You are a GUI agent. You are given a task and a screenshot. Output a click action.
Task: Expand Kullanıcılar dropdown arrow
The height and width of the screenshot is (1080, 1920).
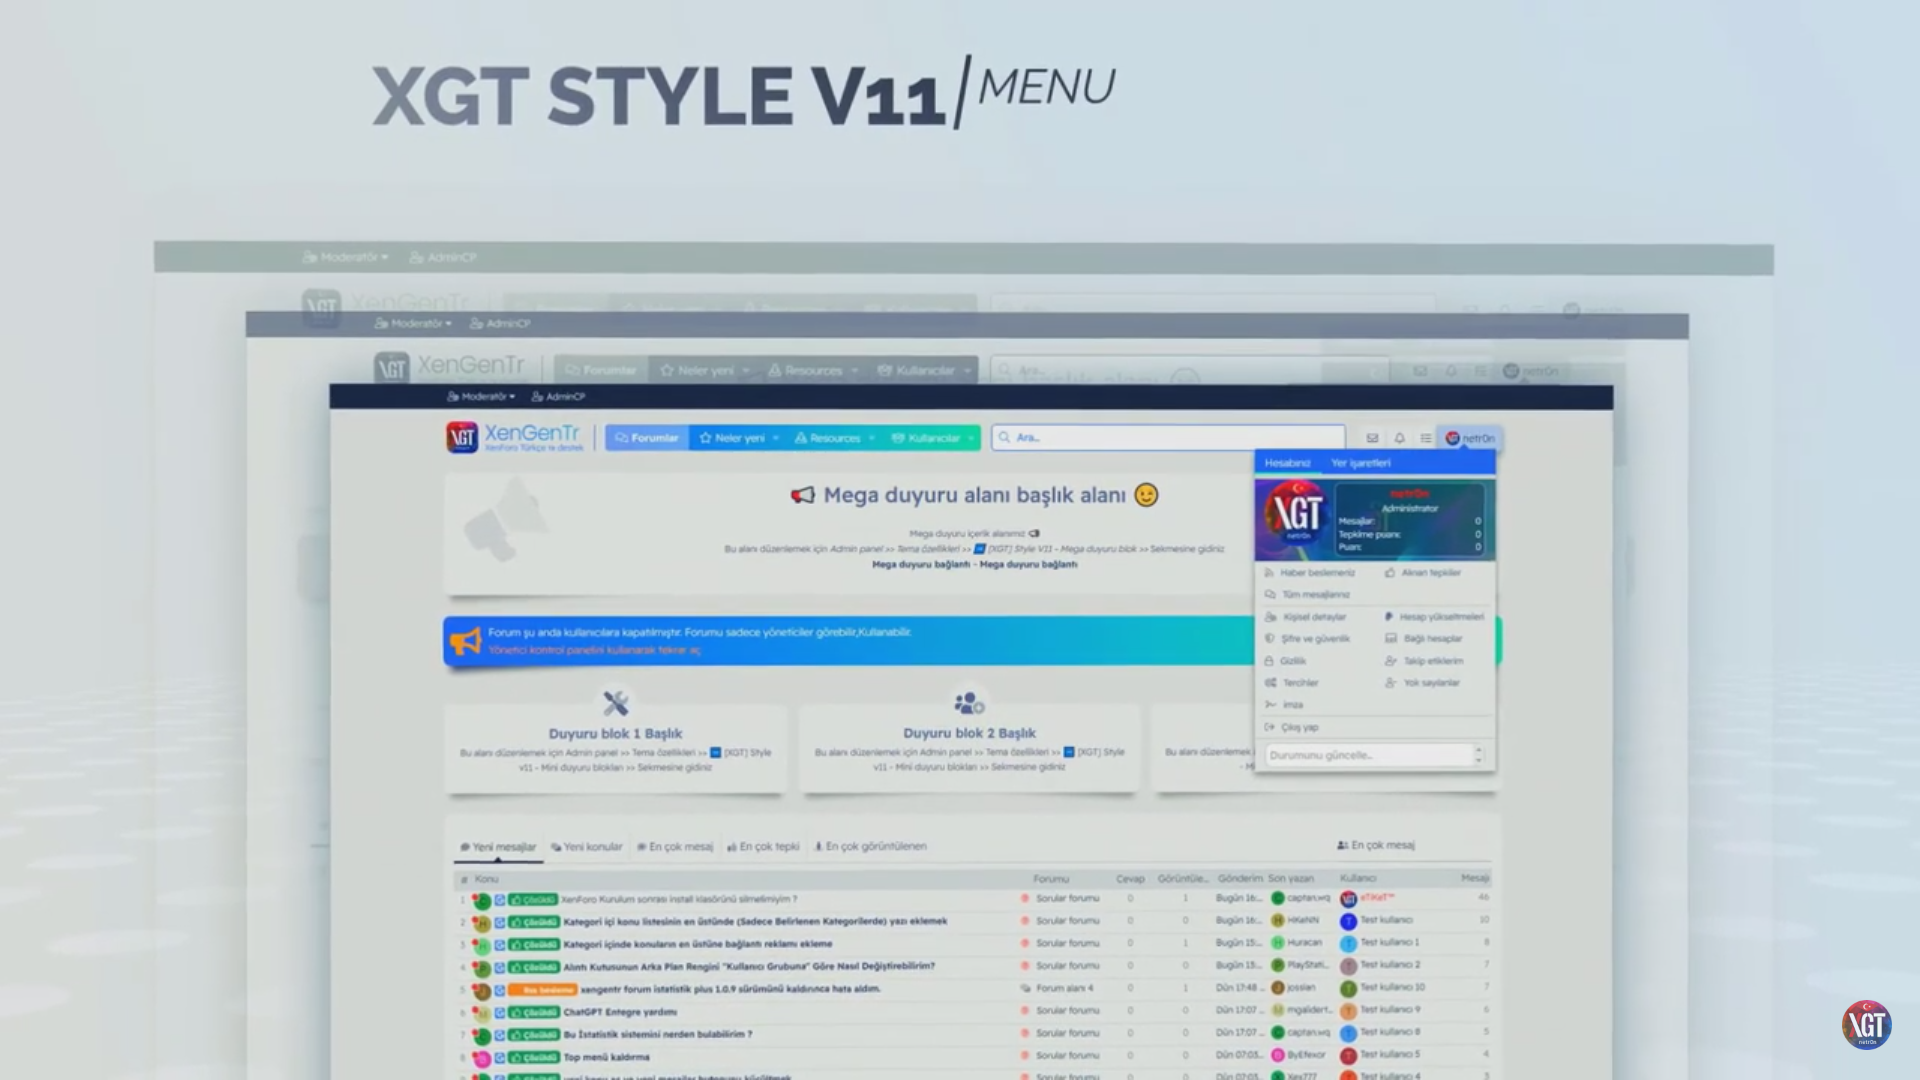971,438
